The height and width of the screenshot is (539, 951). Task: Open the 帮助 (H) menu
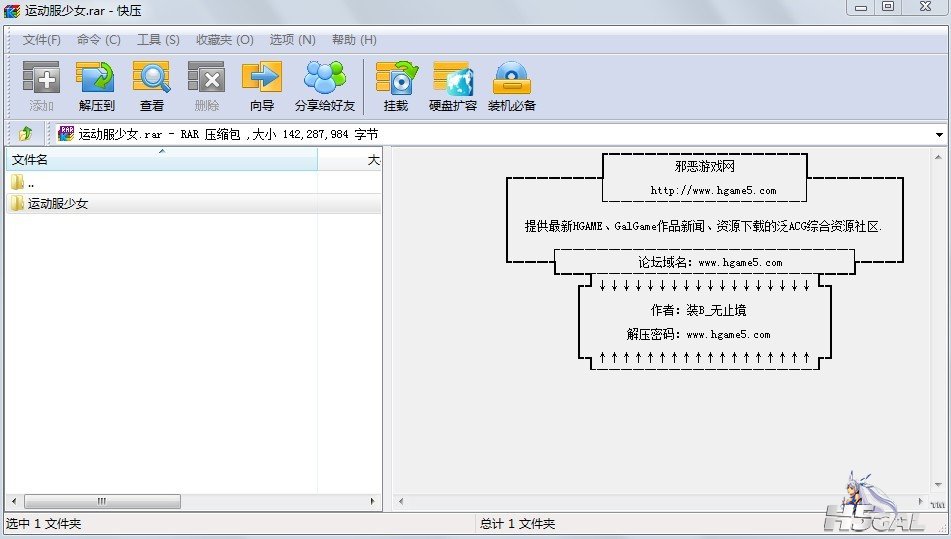click(x=354, y=40)
